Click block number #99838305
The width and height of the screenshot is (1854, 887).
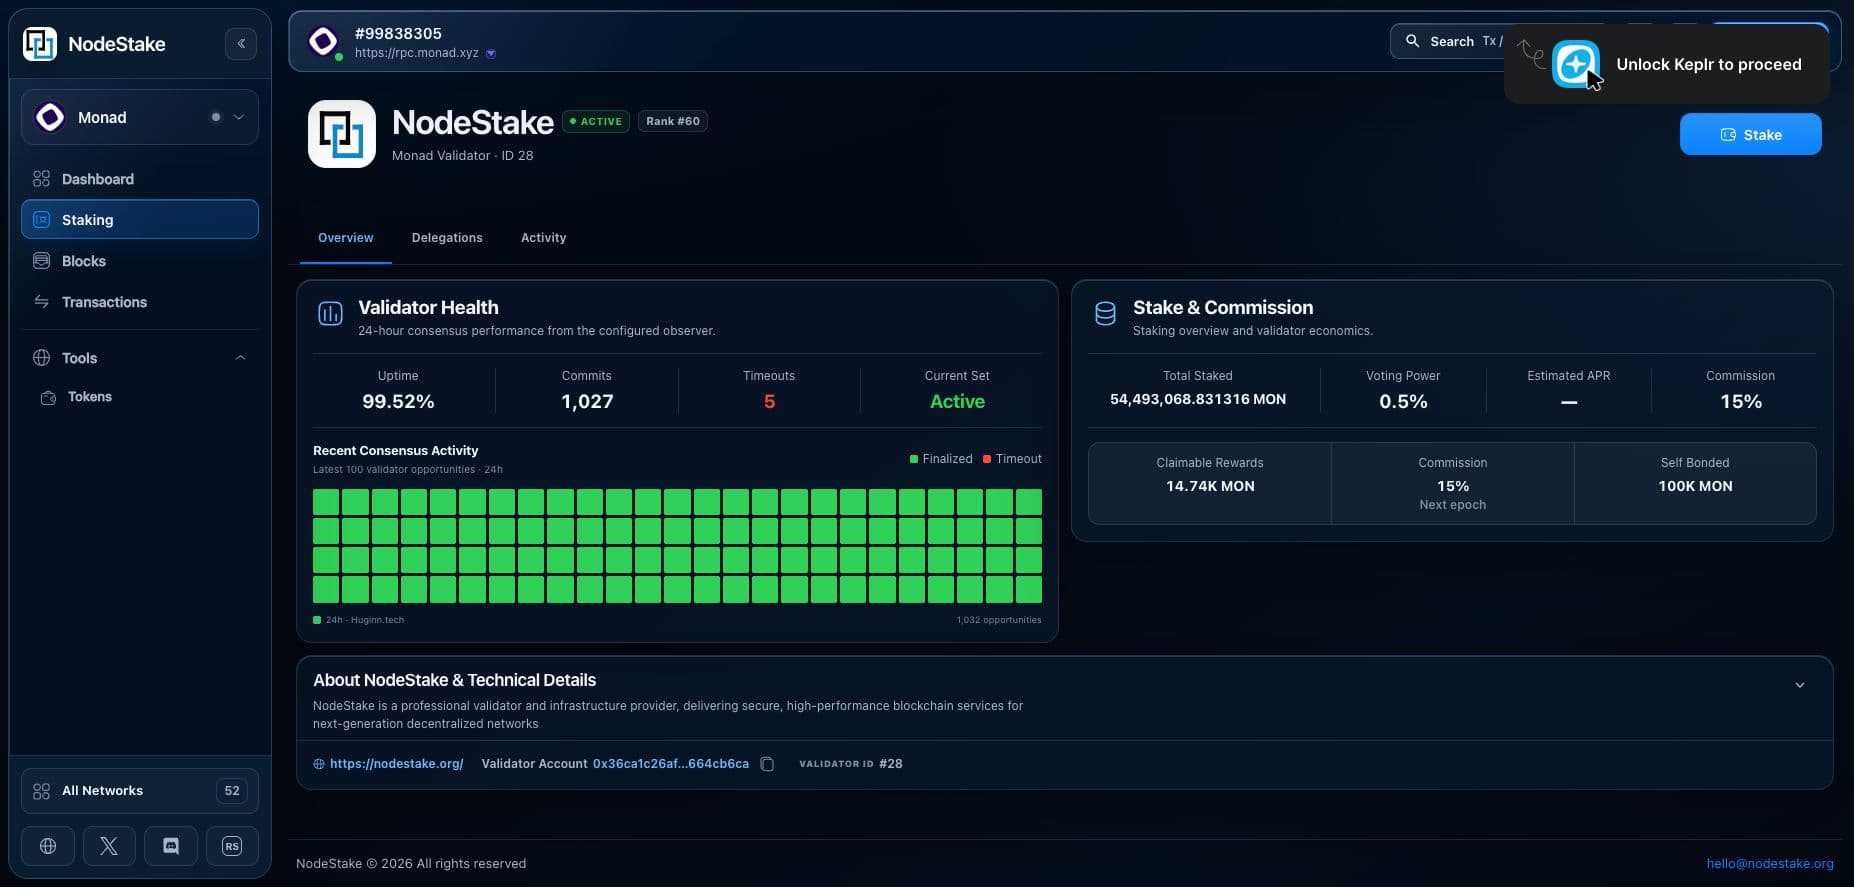click(398, 34)
